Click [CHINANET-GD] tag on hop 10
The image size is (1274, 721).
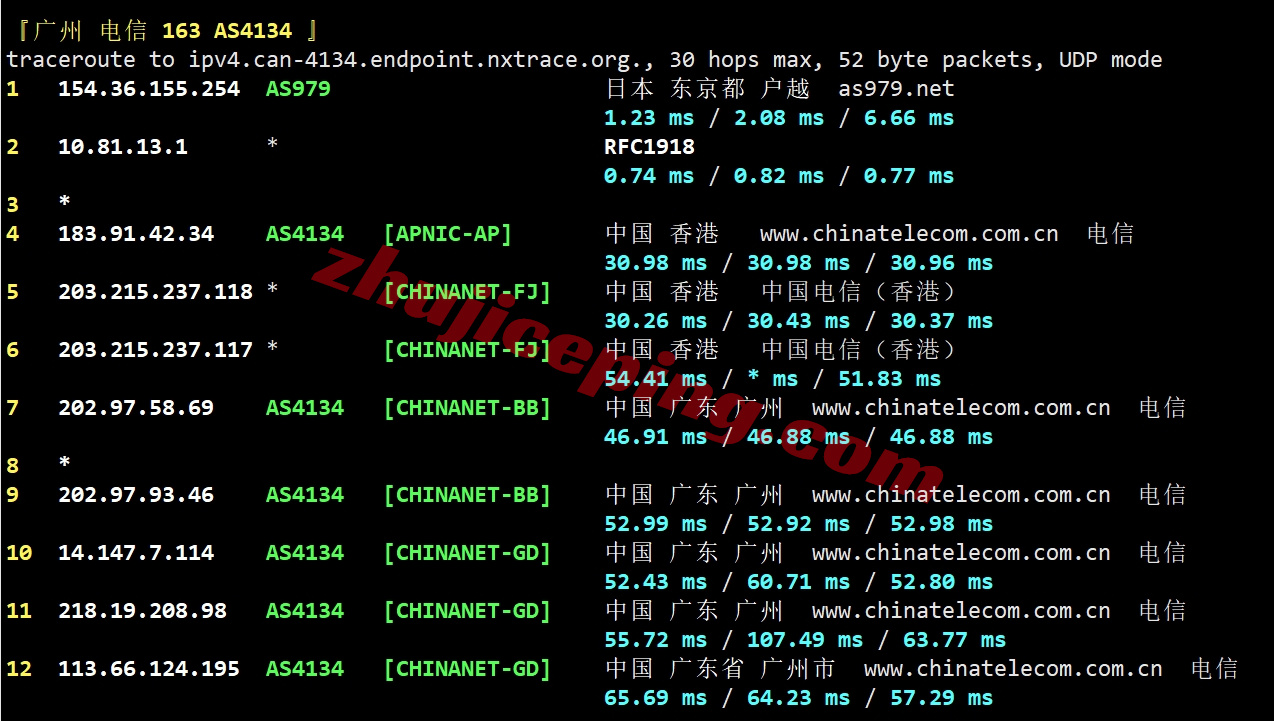point(467,553)
